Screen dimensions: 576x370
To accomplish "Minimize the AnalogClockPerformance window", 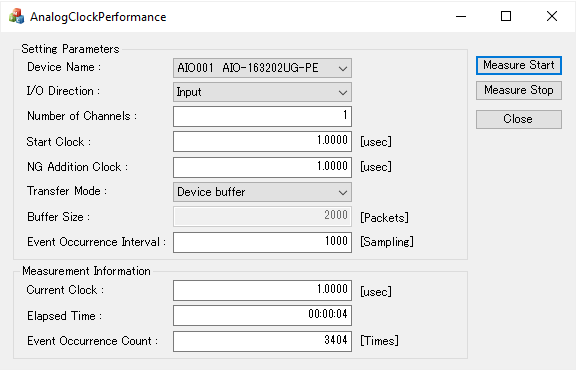I will tap(461, 17).
